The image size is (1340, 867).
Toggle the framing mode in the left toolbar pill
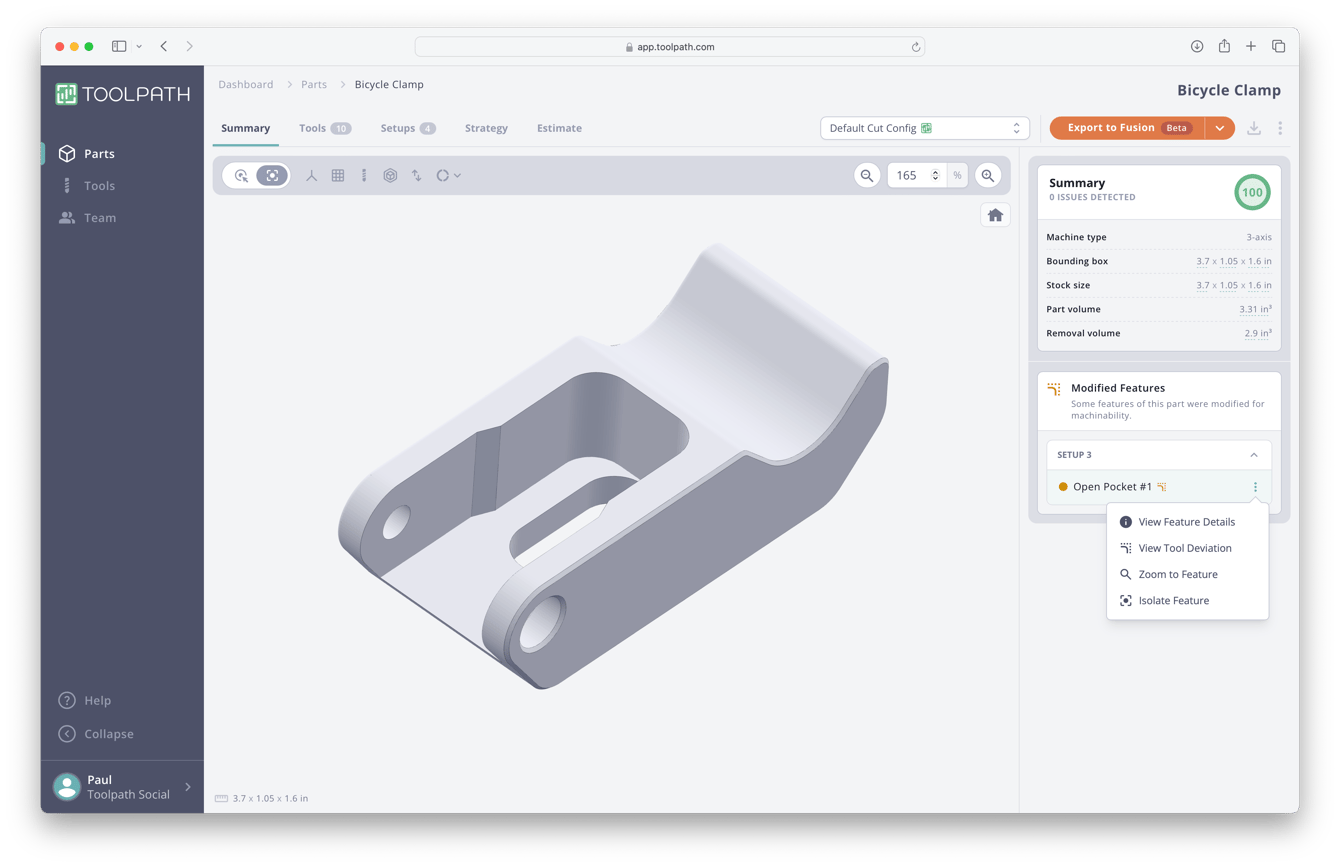coord(272,175)
